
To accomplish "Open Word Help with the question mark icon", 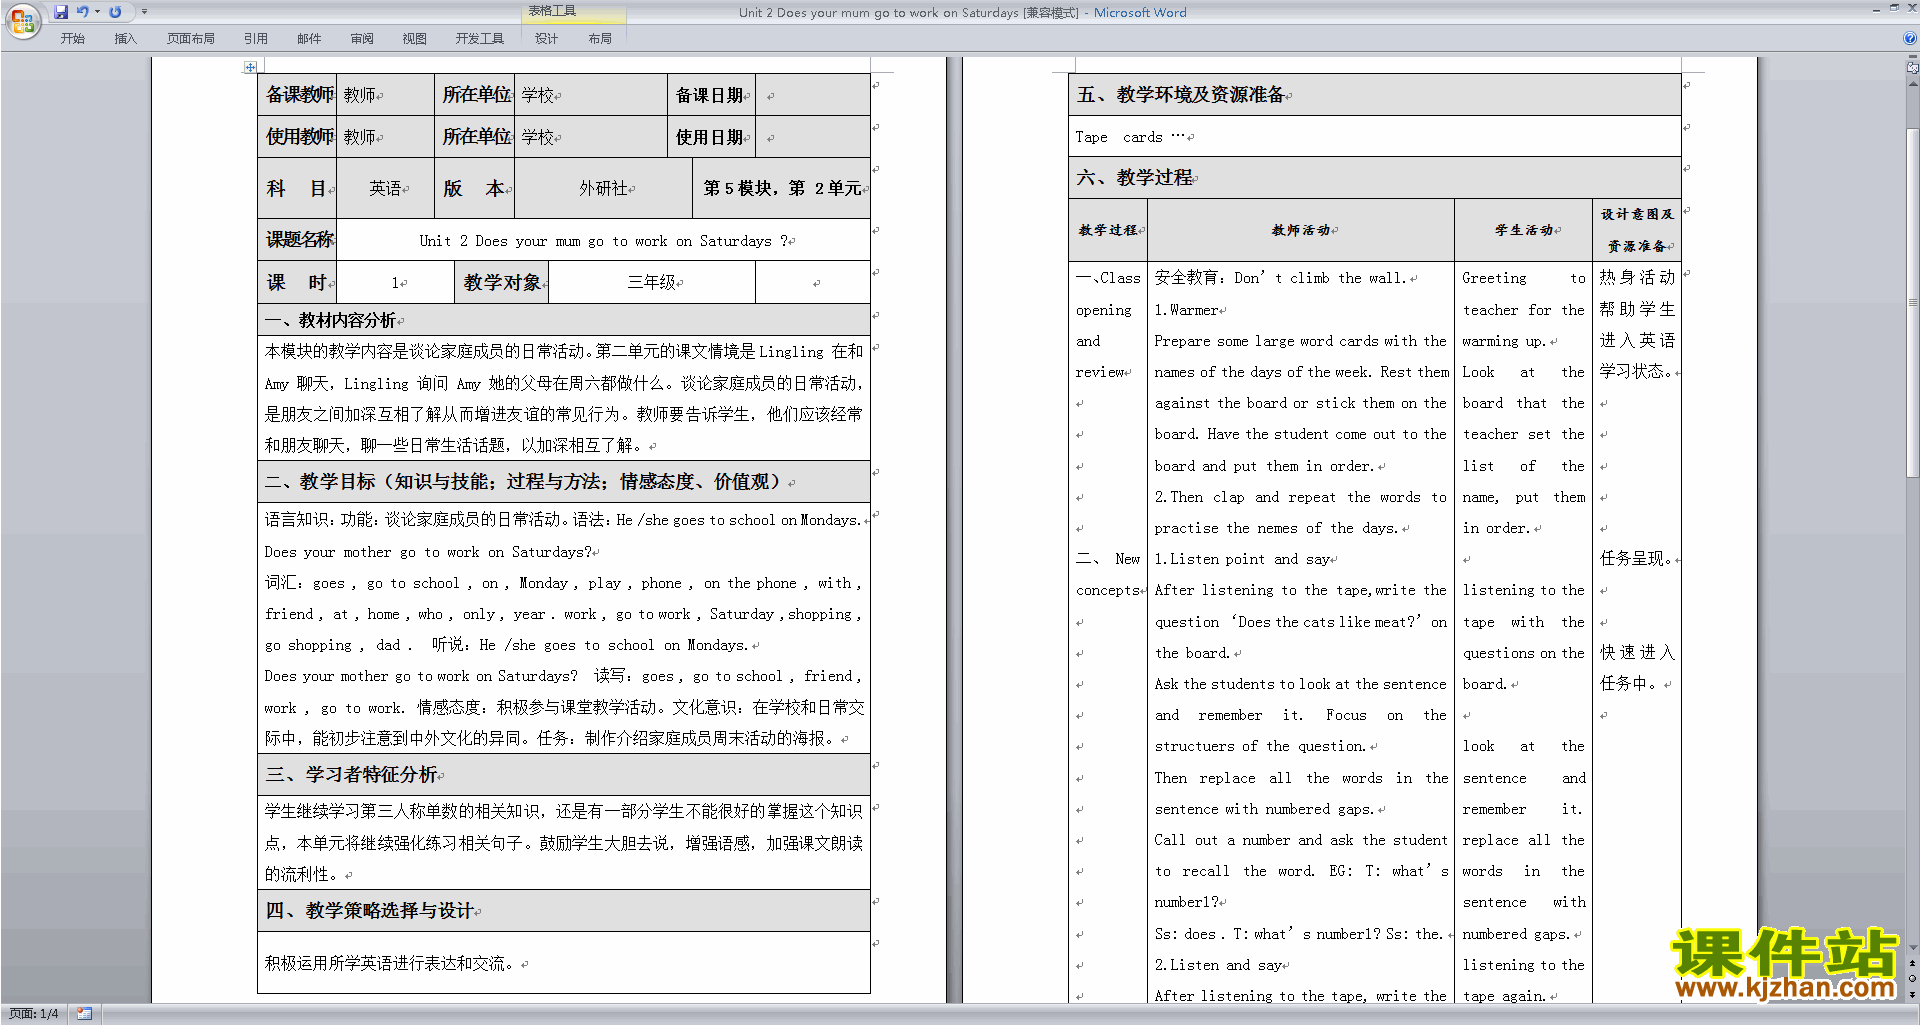I will [1910, 38].
